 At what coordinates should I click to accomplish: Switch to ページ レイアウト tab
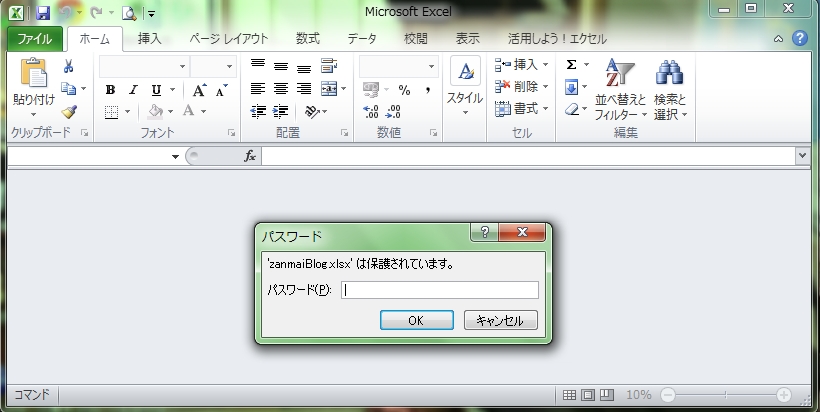pyautogui.click(x=229, y=39)
